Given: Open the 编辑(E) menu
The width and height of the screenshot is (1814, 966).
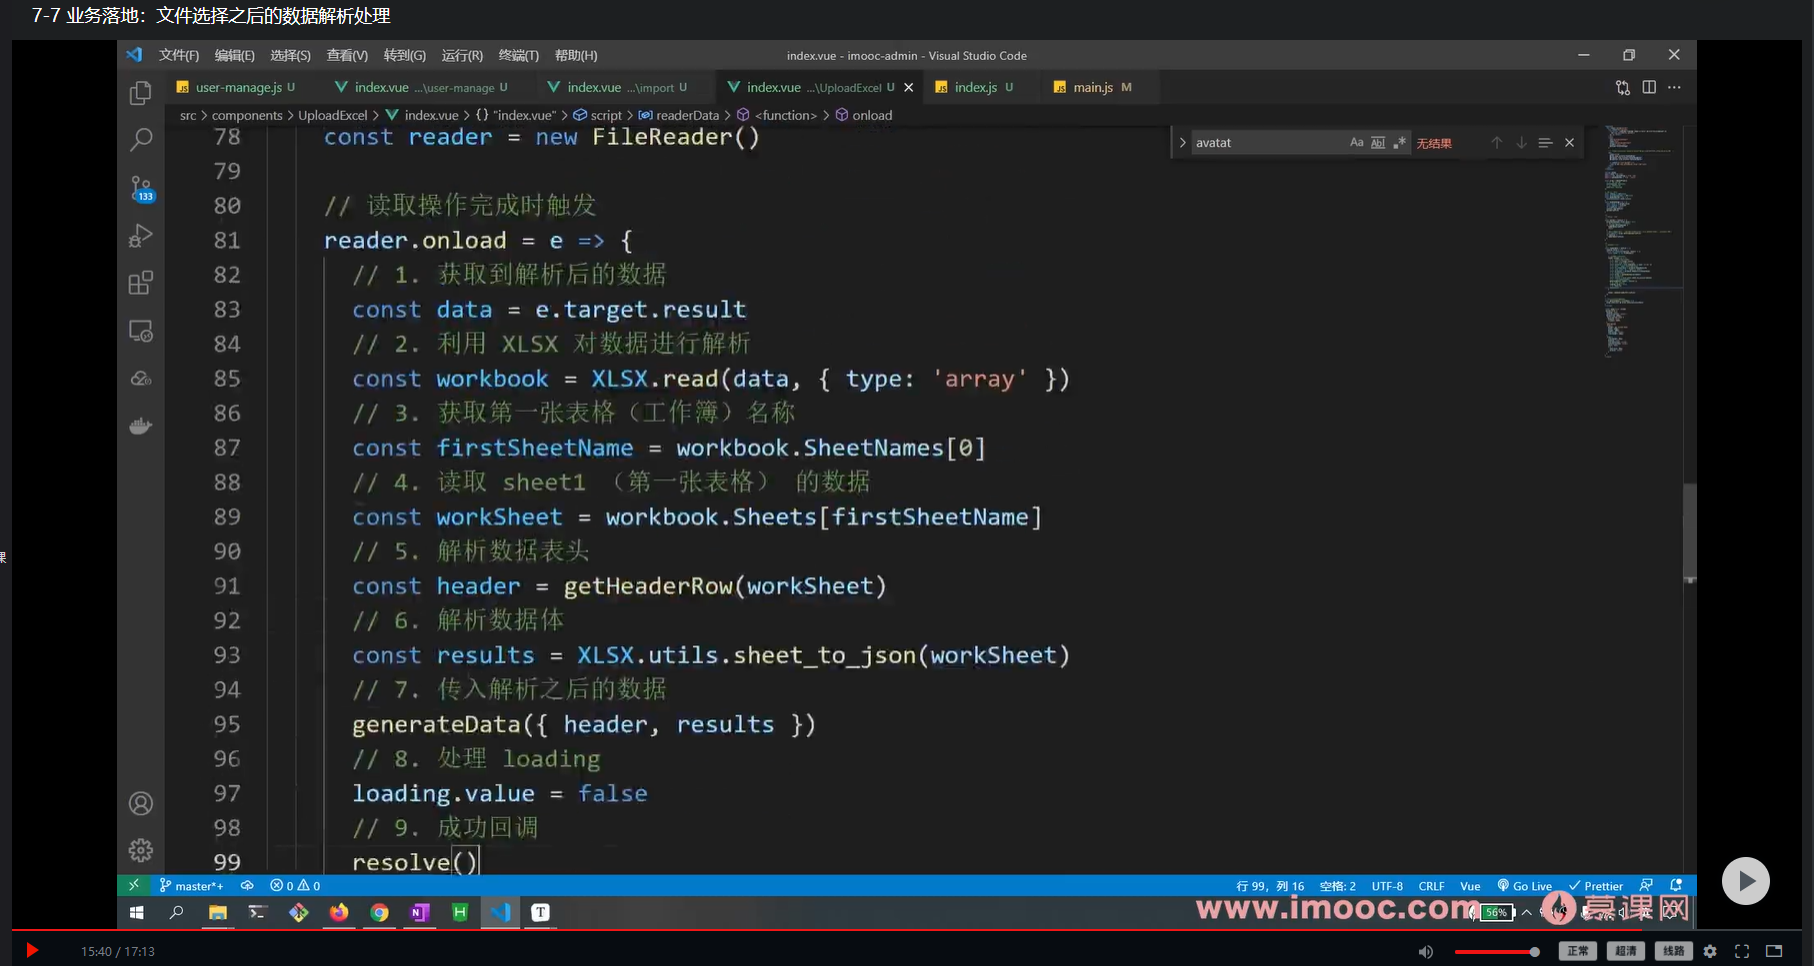Looking at the screenshot, I should [x=235, y=55].
